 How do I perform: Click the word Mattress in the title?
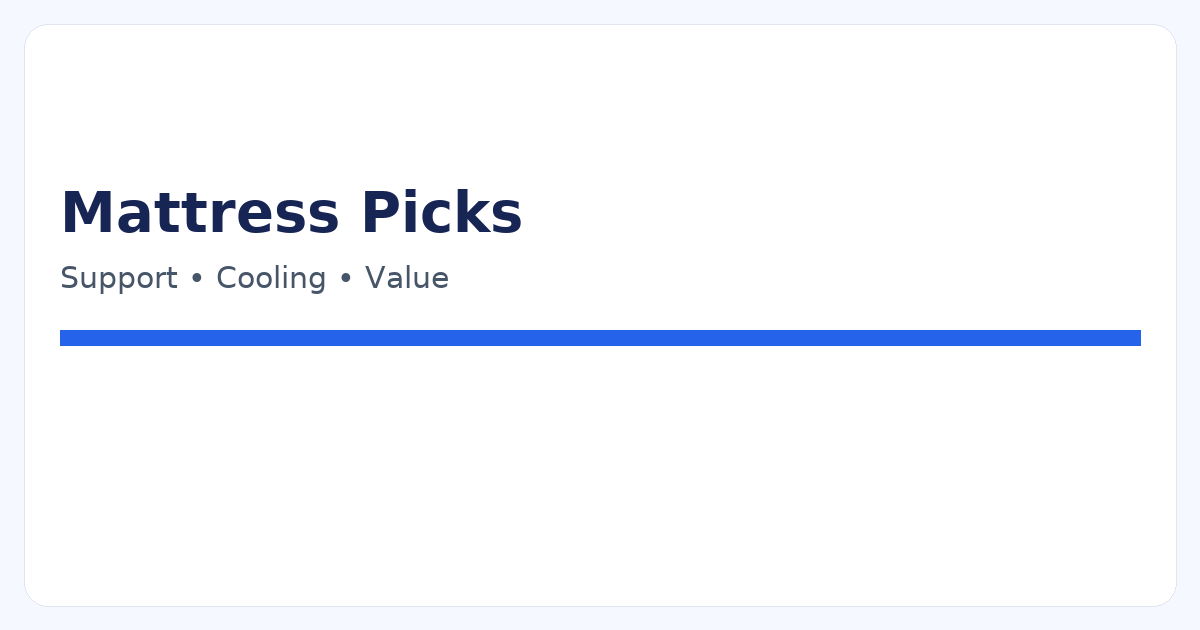pos(200,213)
